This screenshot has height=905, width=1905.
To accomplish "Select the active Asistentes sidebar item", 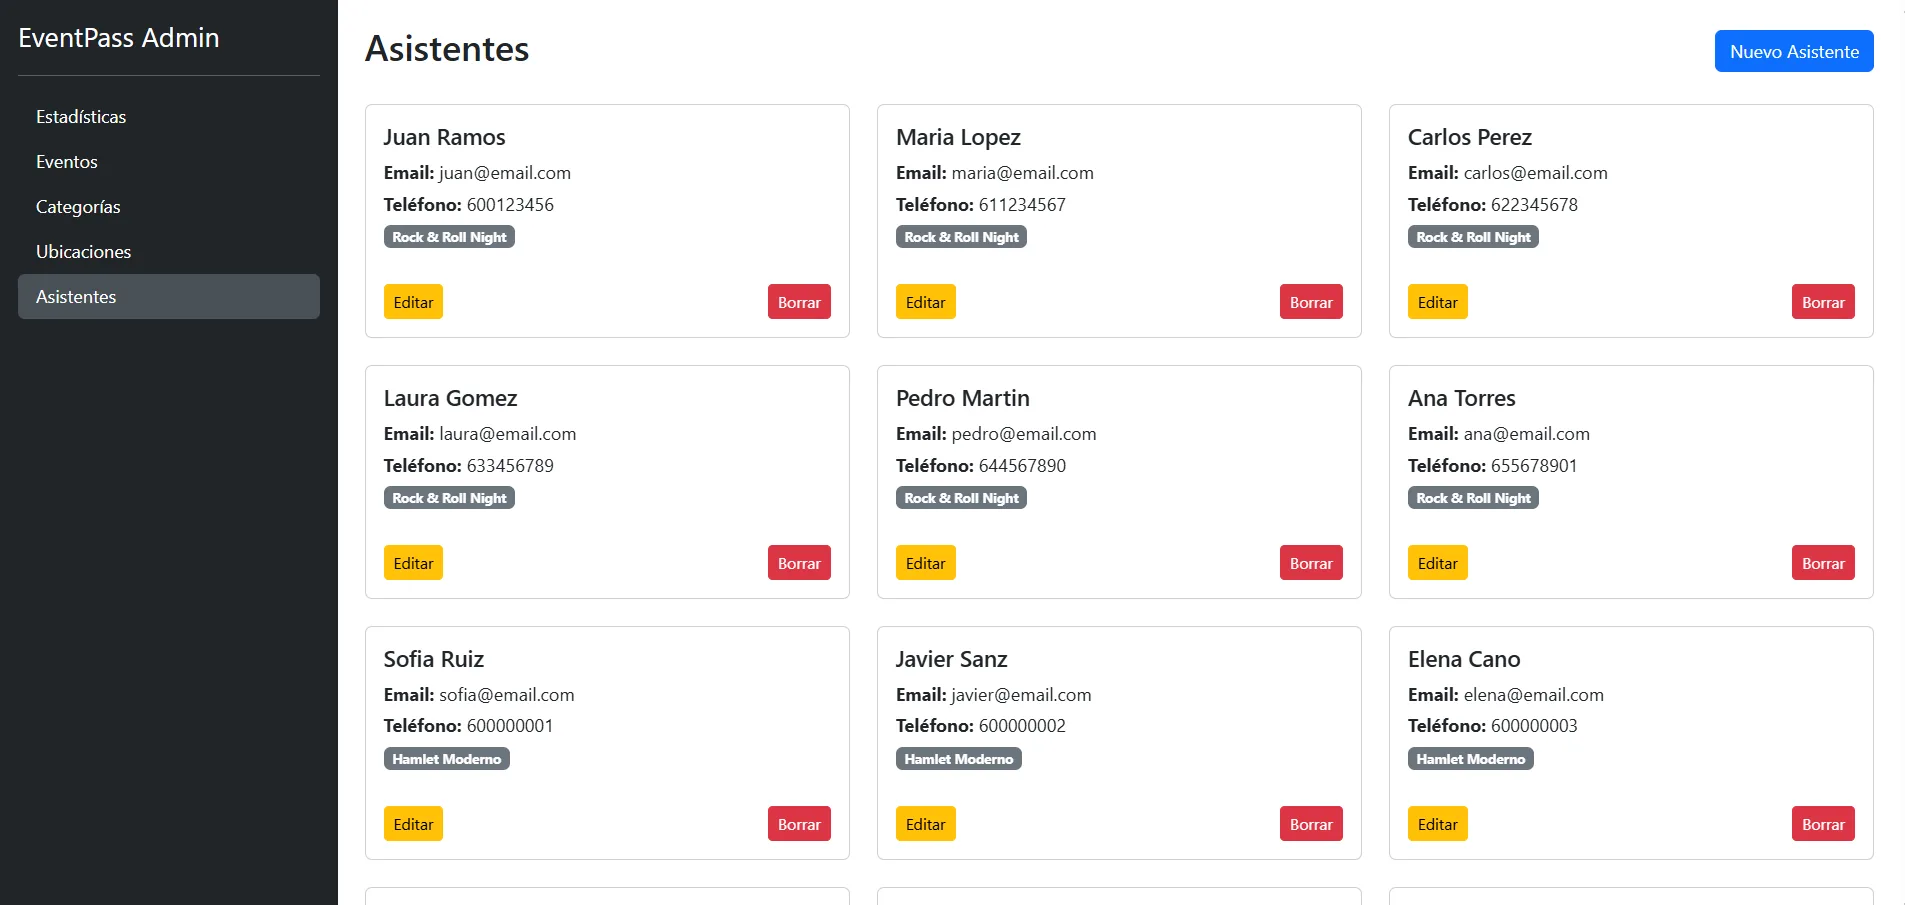I will pyautogui.click(x=169, y=297).
